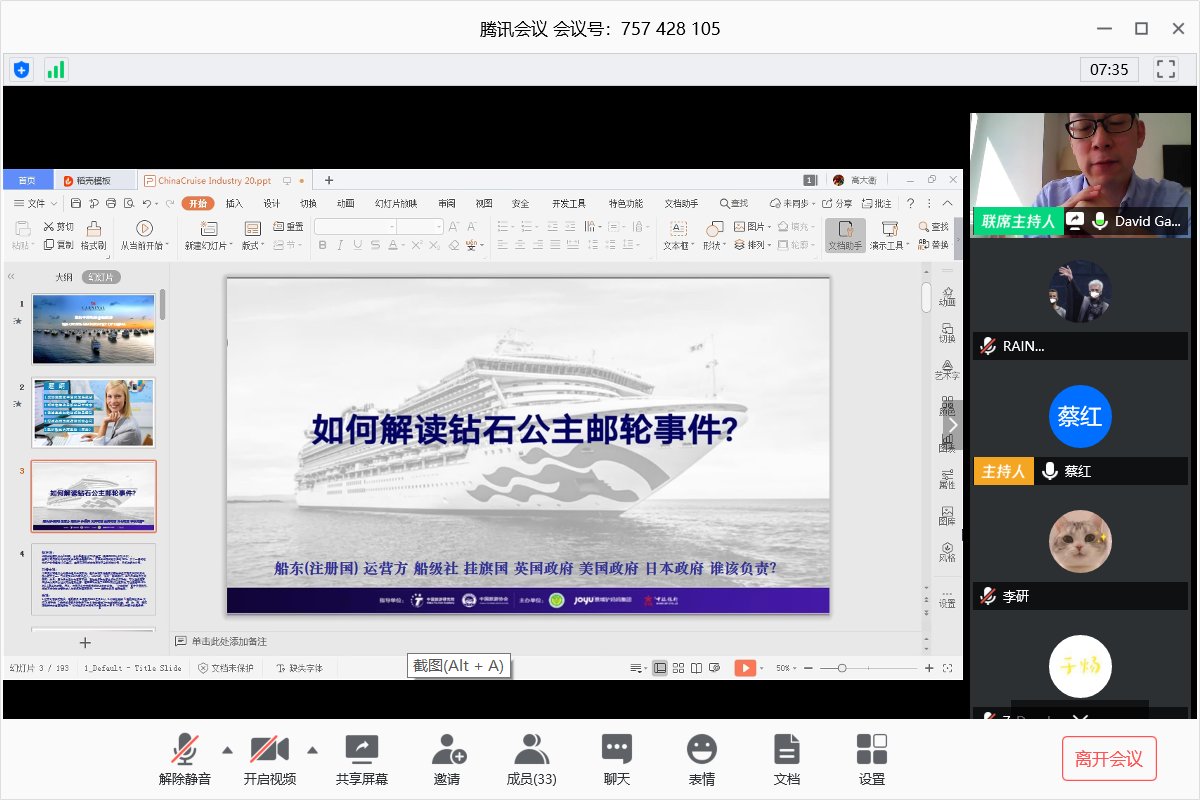Open the 设计 ribbon tab
This screenshot has height=800, width=1200.
click(x=271, y=203)
